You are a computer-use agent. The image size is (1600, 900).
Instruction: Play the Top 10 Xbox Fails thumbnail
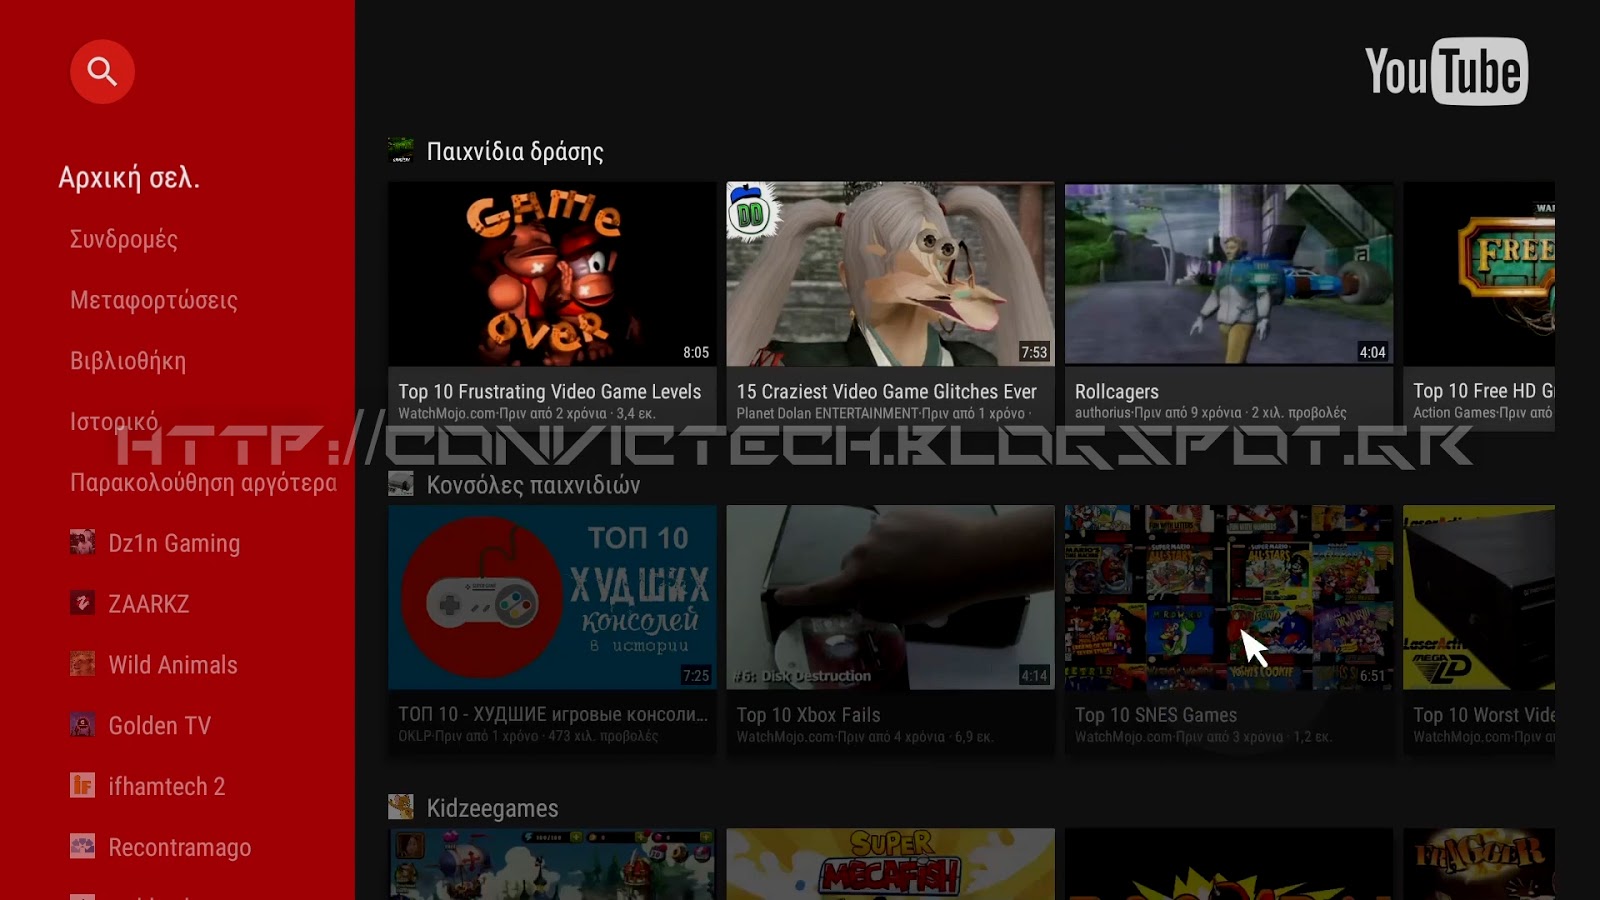pyautogui.click(x=890, y=597)
